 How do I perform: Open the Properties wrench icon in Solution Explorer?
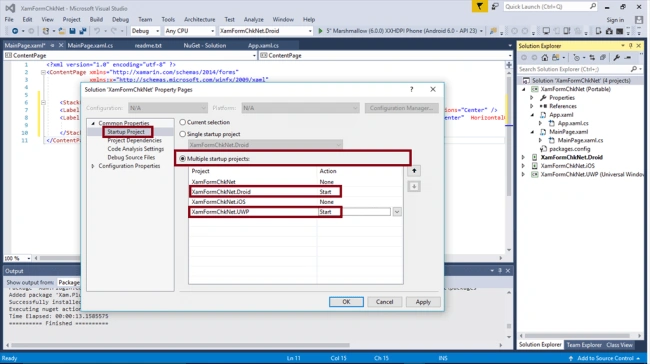click(617, 58)
